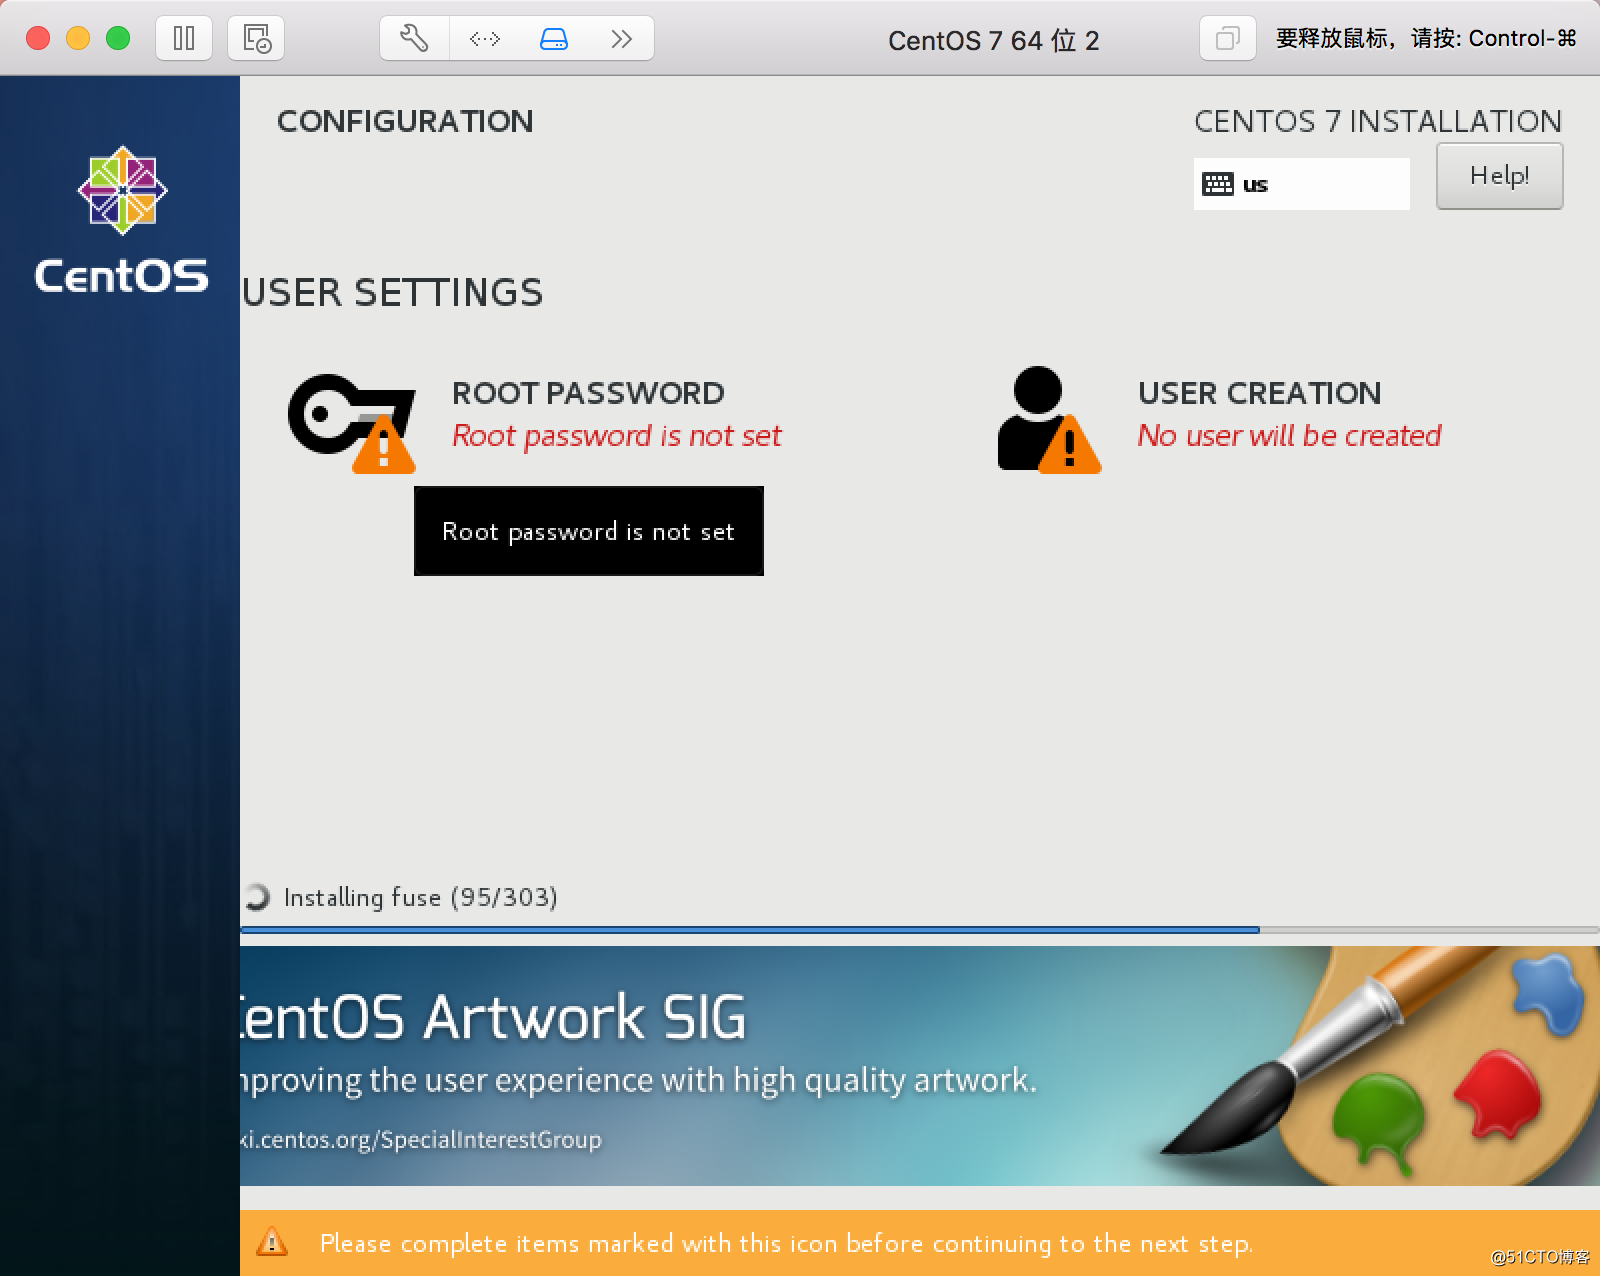Click the 'Installing fuse (95/303)' status

coord(421,897)
